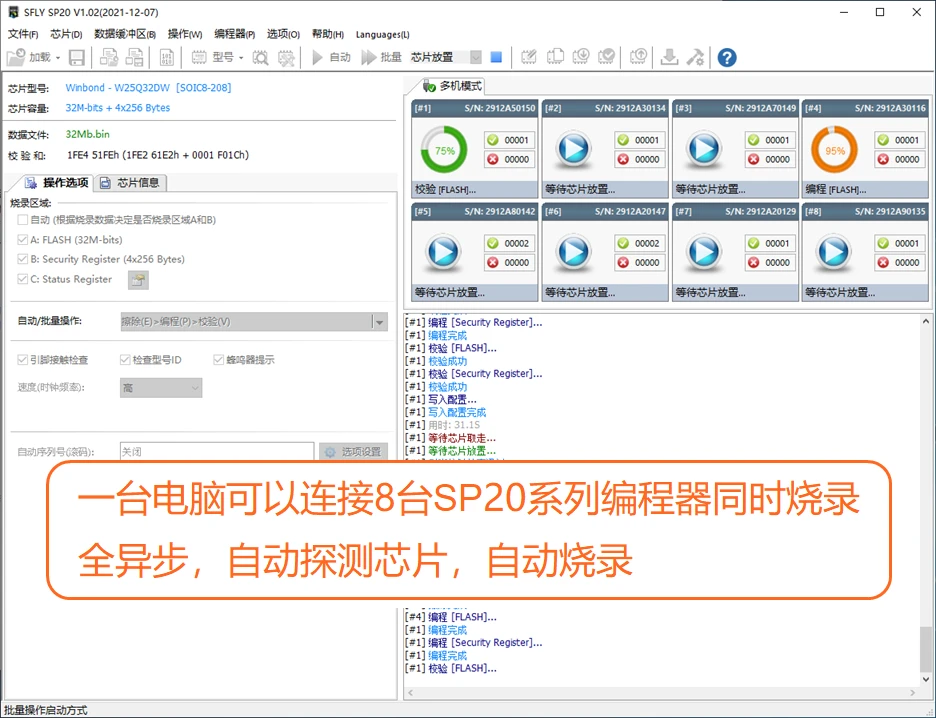Screen dimensions: 936x718
Task: Toggle the A: FLASH (32M-bits) checkbox
Action: tap(22, 239)
